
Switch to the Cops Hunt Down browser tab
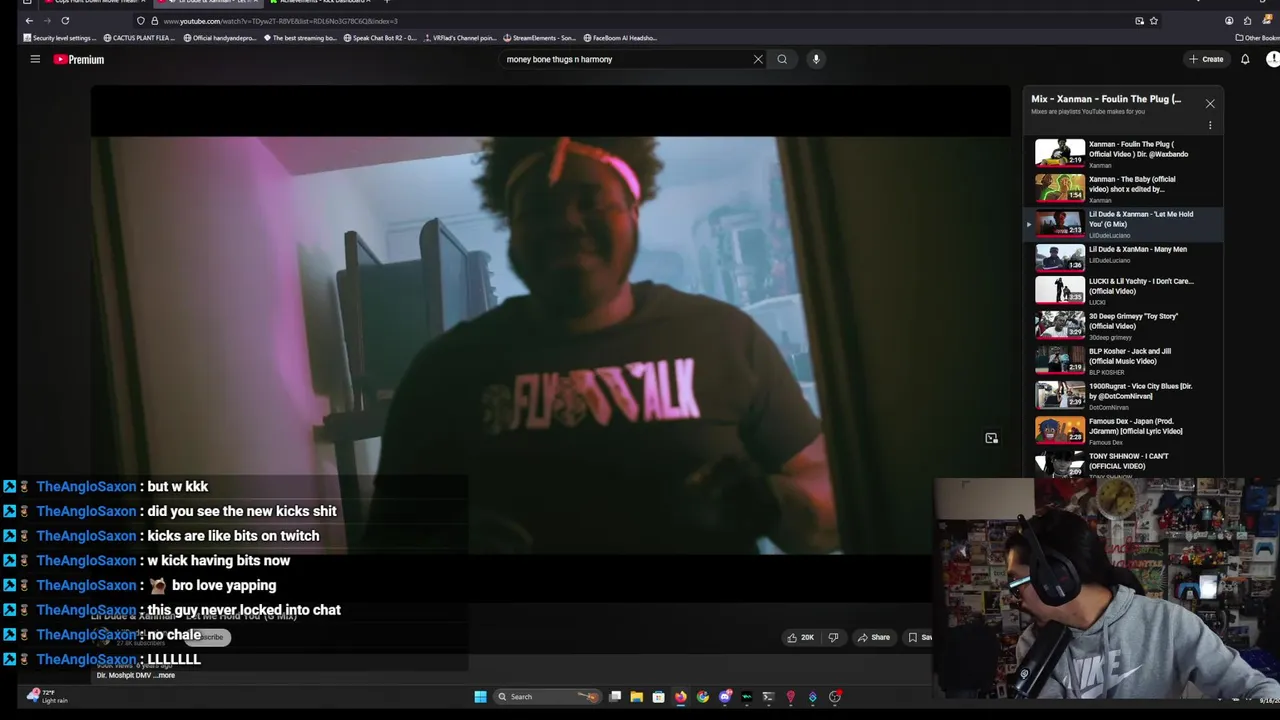coord(95,3)
